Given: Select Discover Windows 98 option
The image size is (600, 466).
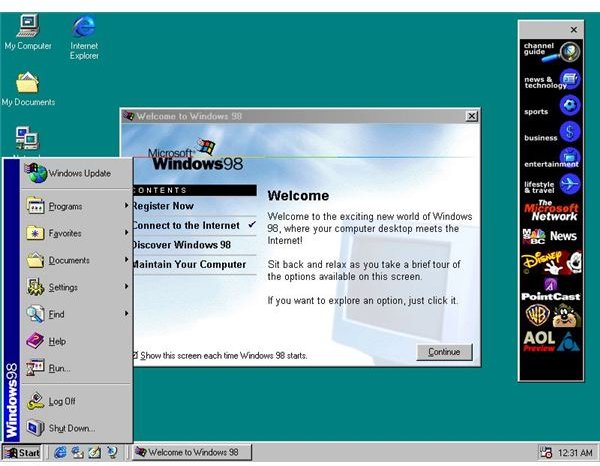Looking at the screenshot, I should tap(181, 245).
